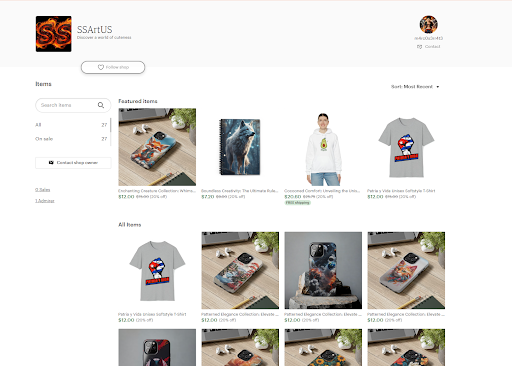Click the Contact link under the owner avatar

(x=429, y=47)
